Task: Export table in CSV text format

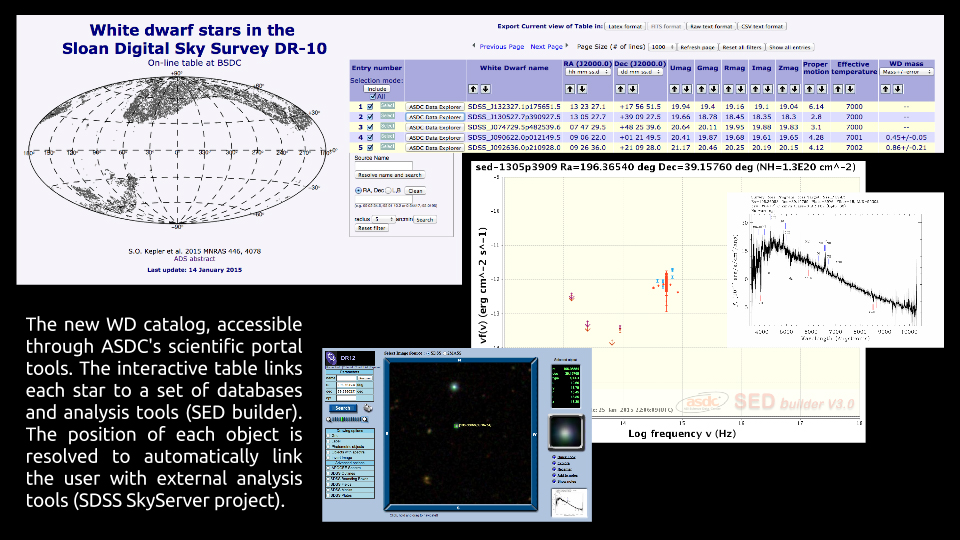Action: (x=762, y=26)
